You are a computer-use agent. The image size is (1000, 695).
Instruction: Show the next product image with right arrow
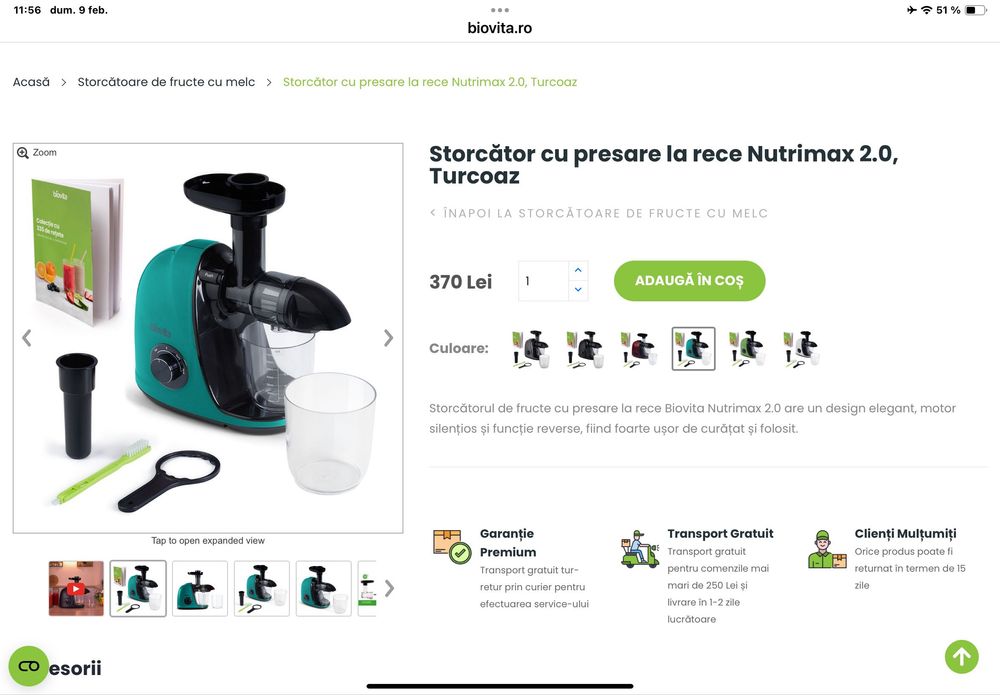pos(388,338)
